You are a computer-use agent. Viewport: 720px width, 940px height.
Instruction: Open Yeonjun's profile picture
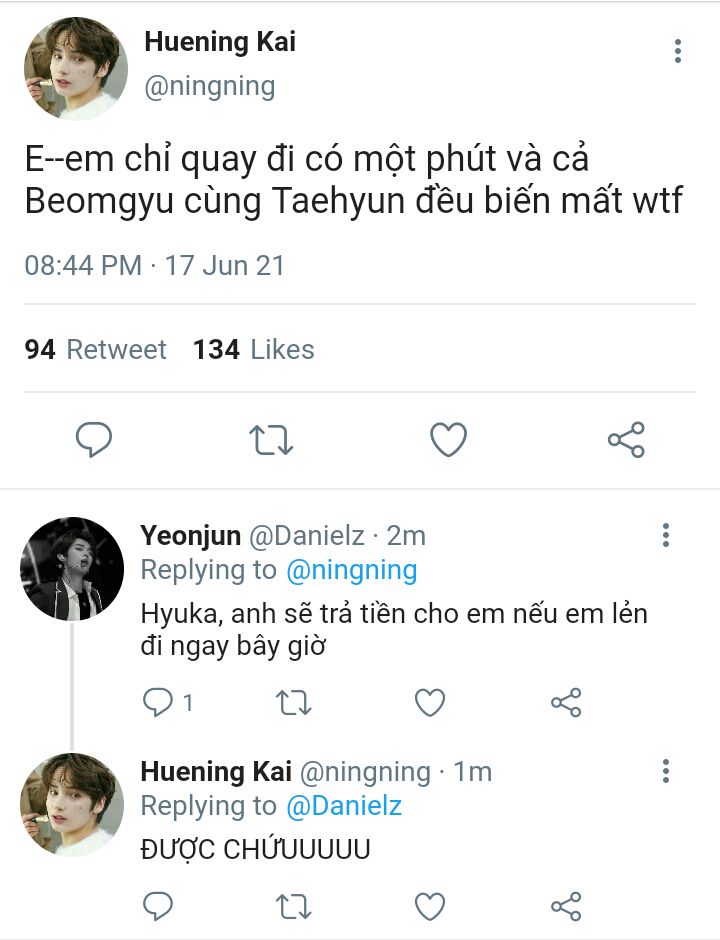coord(72,569)
